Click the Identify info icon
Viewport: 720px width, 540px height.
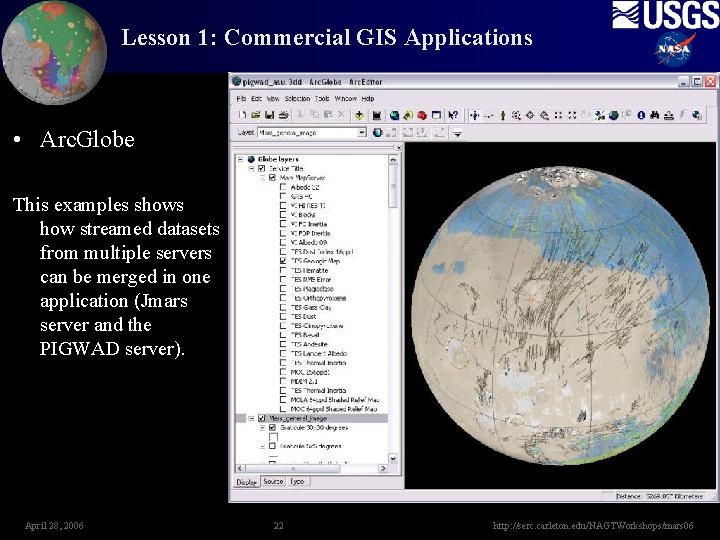(641, 116)
